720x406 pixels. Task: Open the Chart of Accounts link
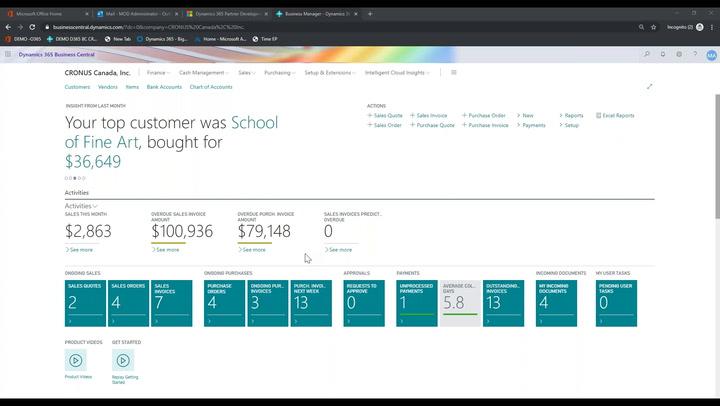point(211,87)
